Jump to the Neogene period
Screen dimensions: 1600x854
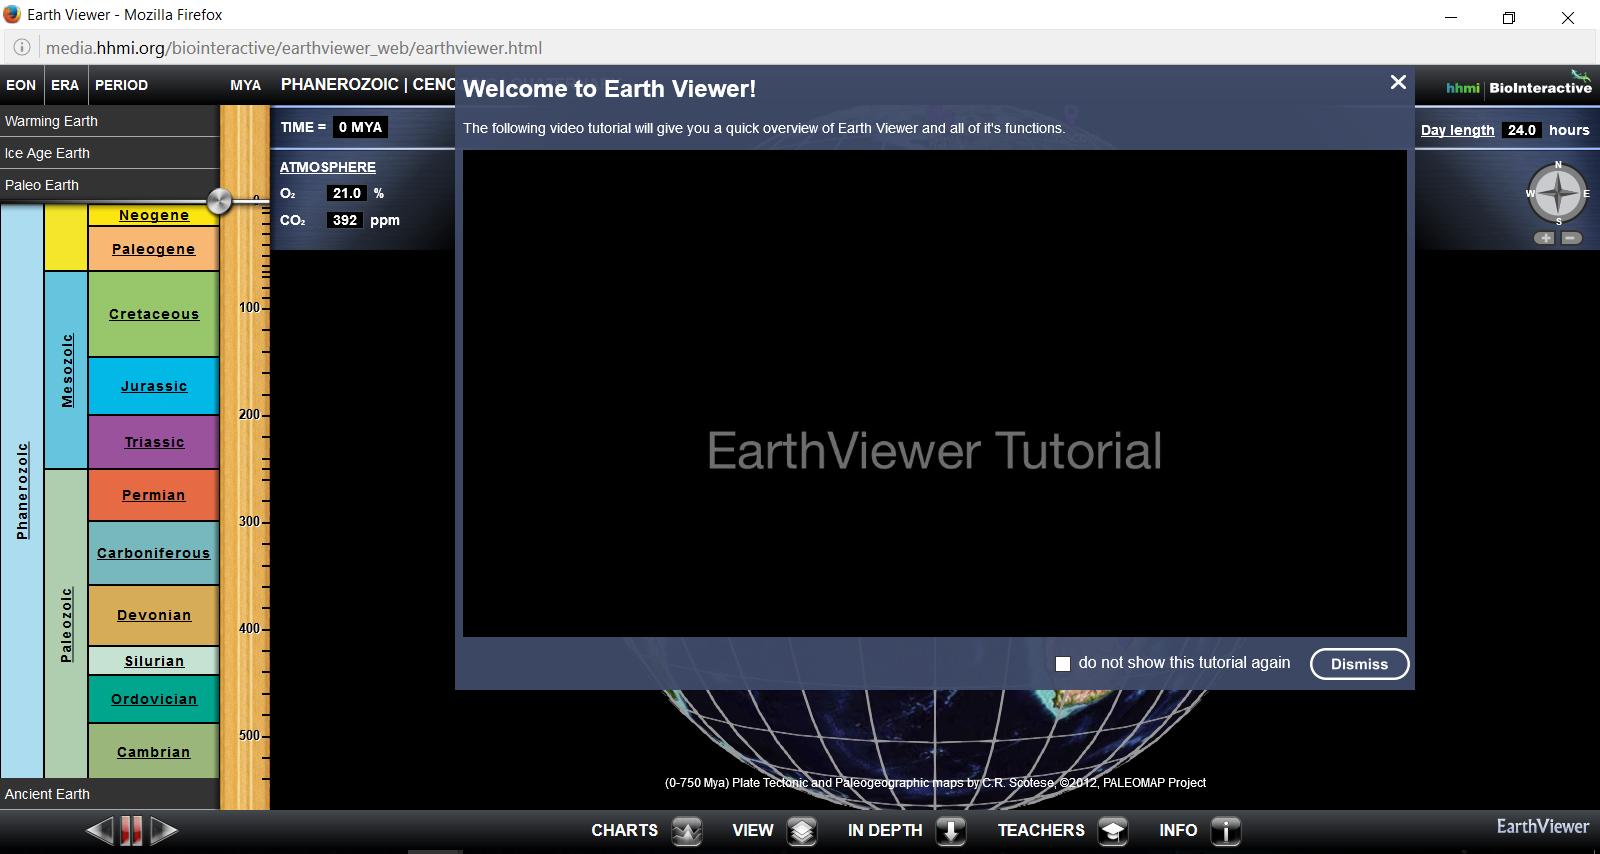[154, 215]
